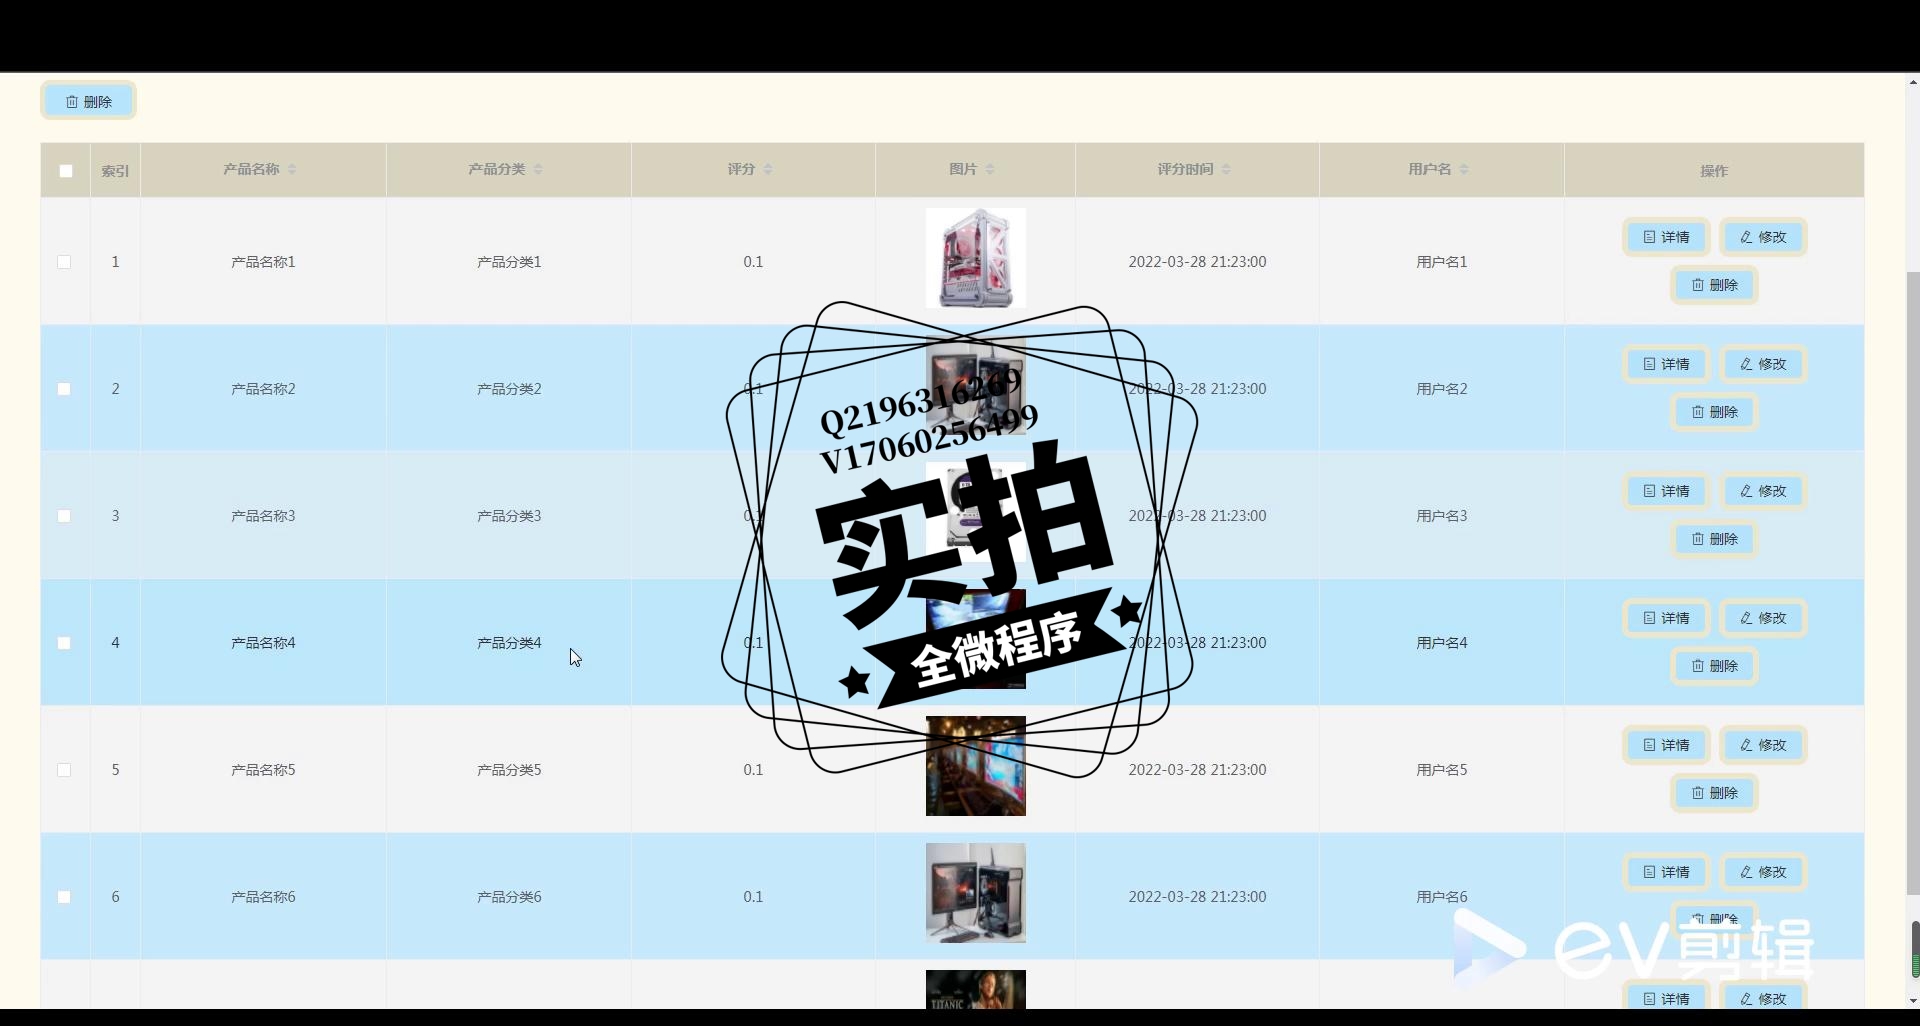Open the row 1 product image thumbnail
This screenshot has width=1920, height=1026.
click(x=976, y=258)
